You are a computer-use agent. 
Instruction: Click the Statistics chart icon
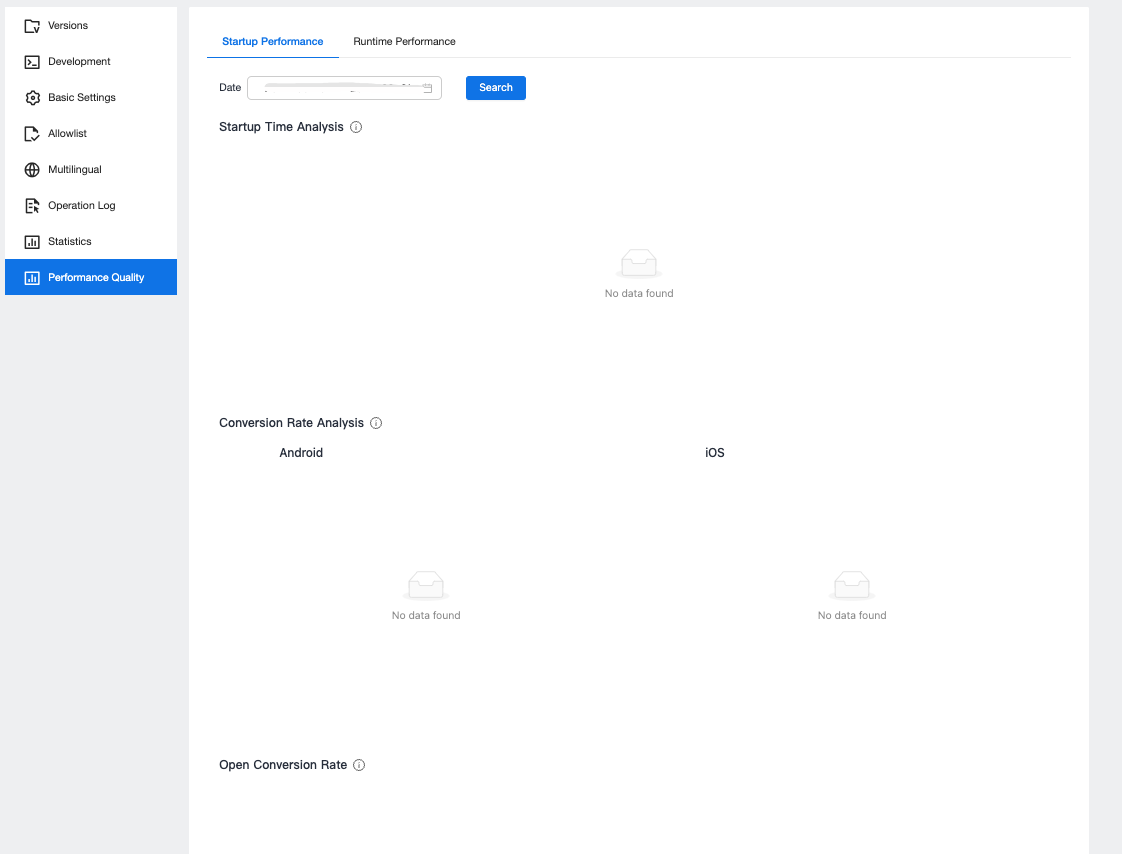32,242
